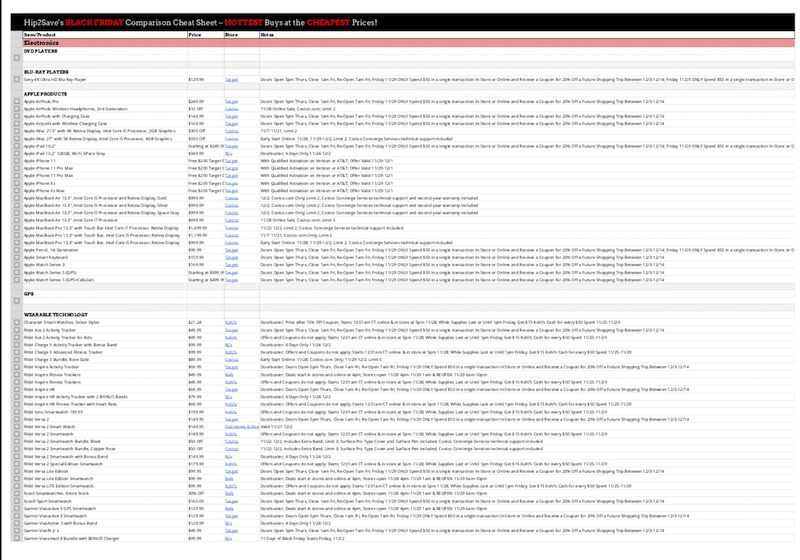The image size is (800, 560).
Task: Select the GPS category heading cell
Action: click(105, 294)
